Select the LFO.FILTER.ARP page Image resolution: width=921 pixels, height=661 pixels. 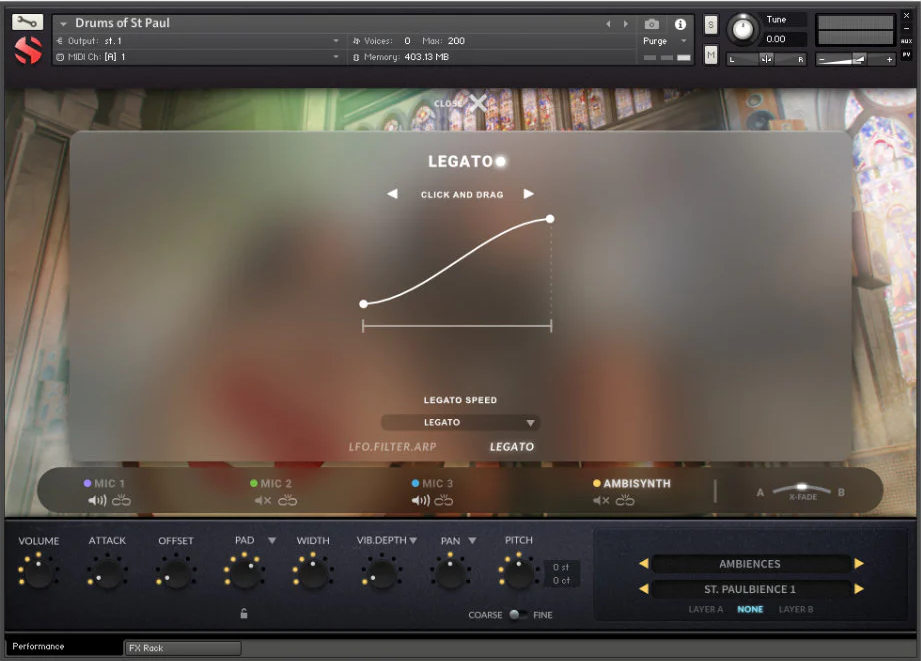point(393,447)
